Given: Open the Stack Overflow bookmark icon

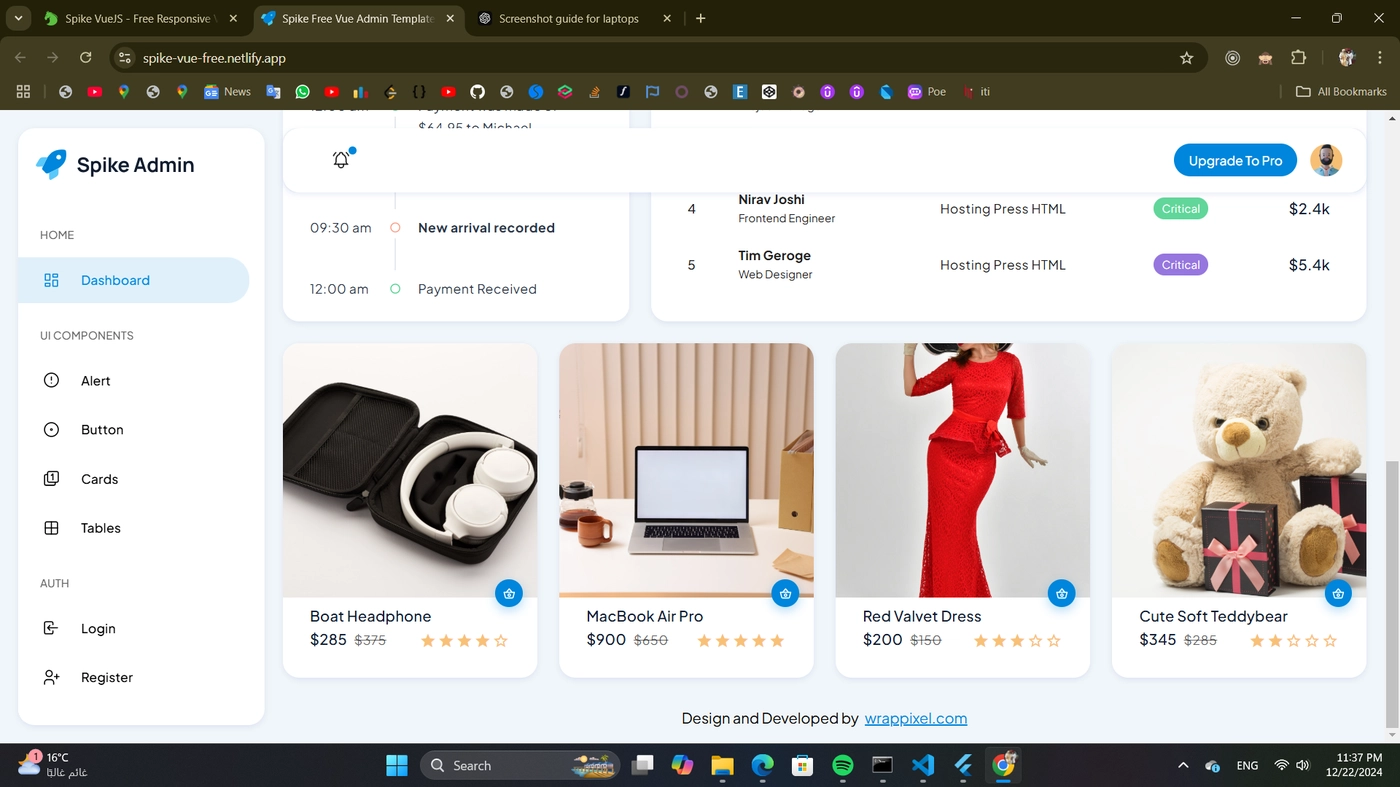Looking at the screenshot, I should (x=594, y=91).
